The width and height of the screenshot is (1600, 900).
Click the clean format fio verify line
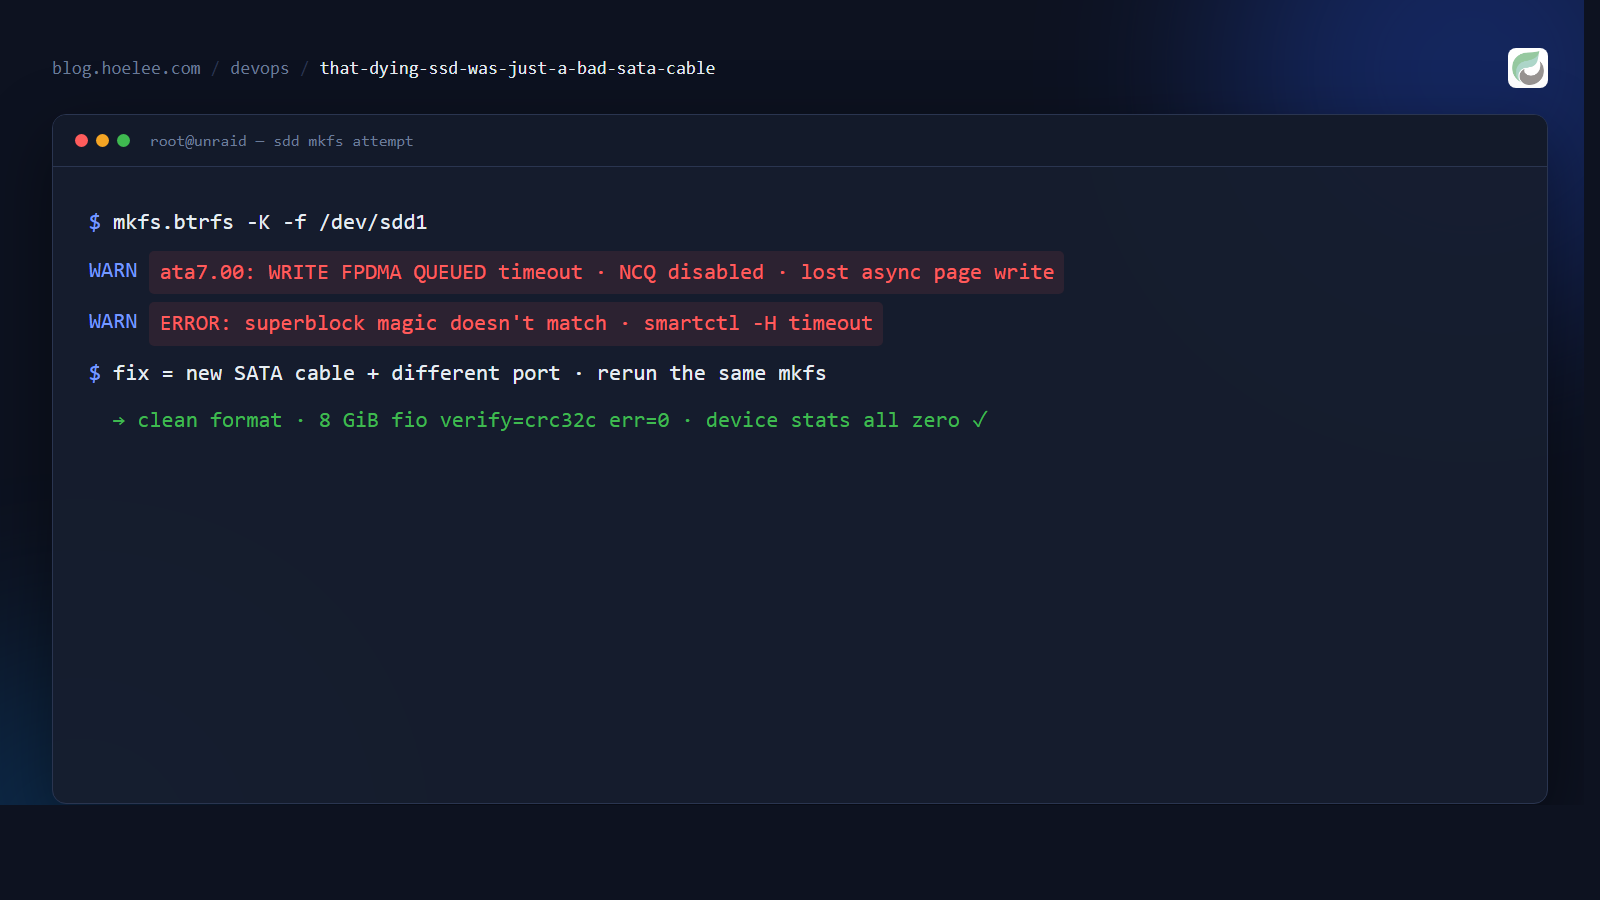click(x=549, y=420)
